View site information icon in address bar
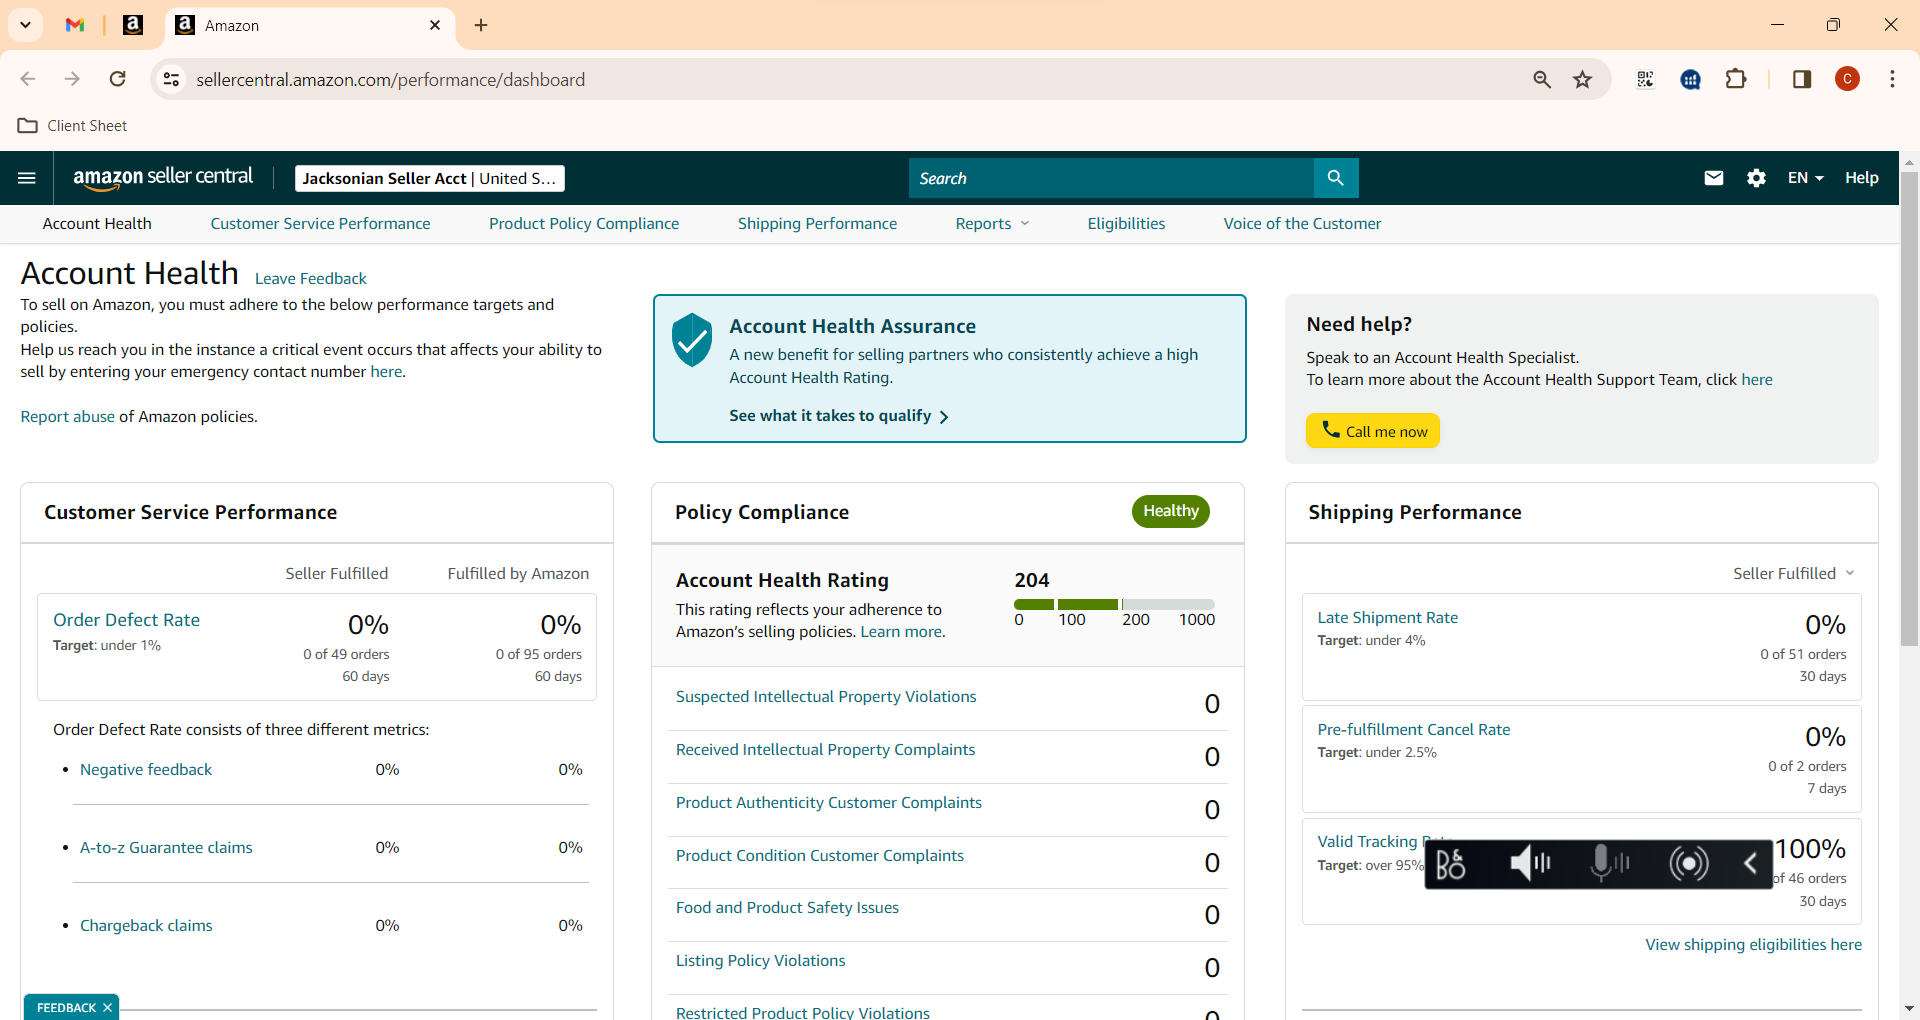Screen dimensions: 1920x1020 pyautogui.click(x=172, y=79)
